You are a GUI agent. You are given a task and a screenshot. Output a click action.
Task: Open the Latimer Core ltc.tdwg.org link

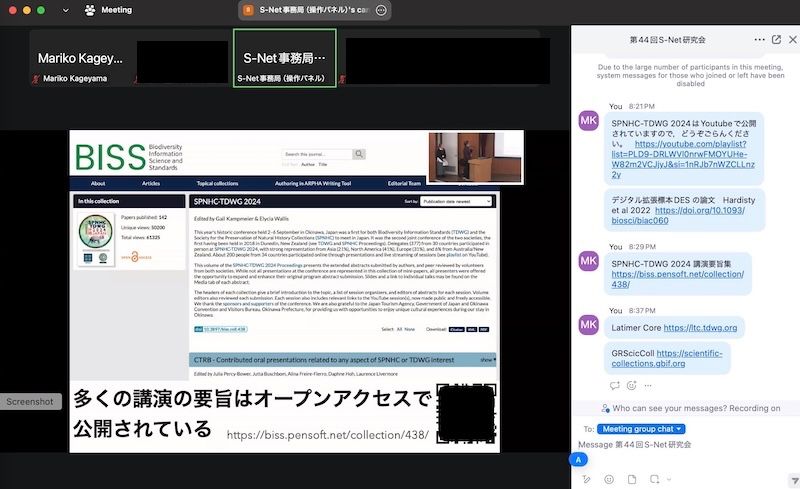tap(701, 328)
